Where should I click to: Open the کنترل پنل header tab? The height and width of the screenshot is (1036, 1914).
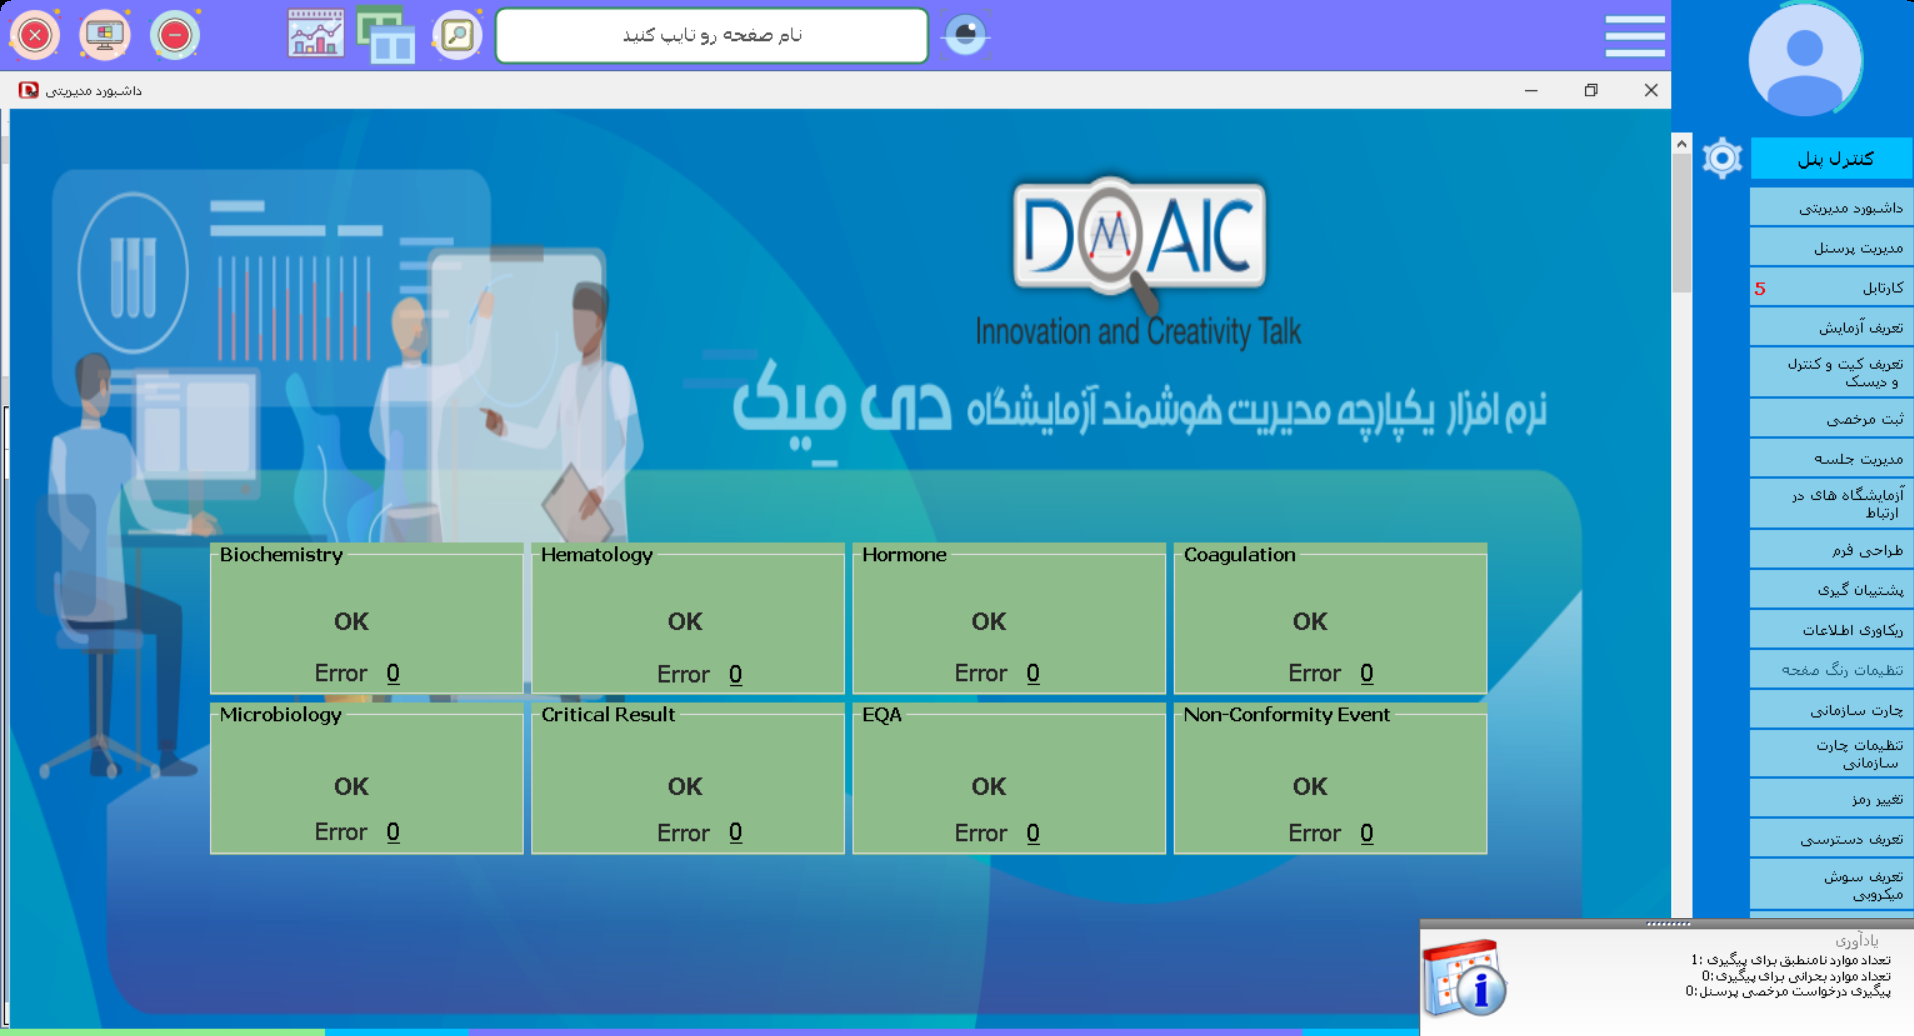[x=1831, y=158]
